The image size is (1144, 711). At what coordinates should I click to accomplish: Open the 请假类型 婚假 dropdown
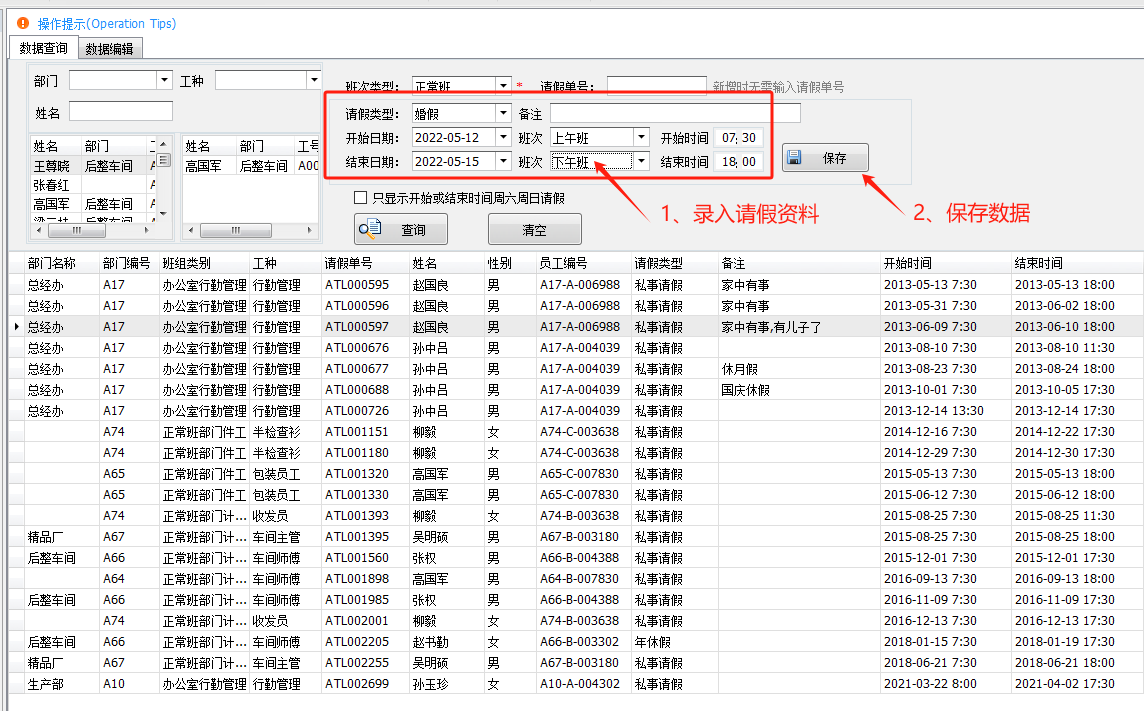(503, 114)
